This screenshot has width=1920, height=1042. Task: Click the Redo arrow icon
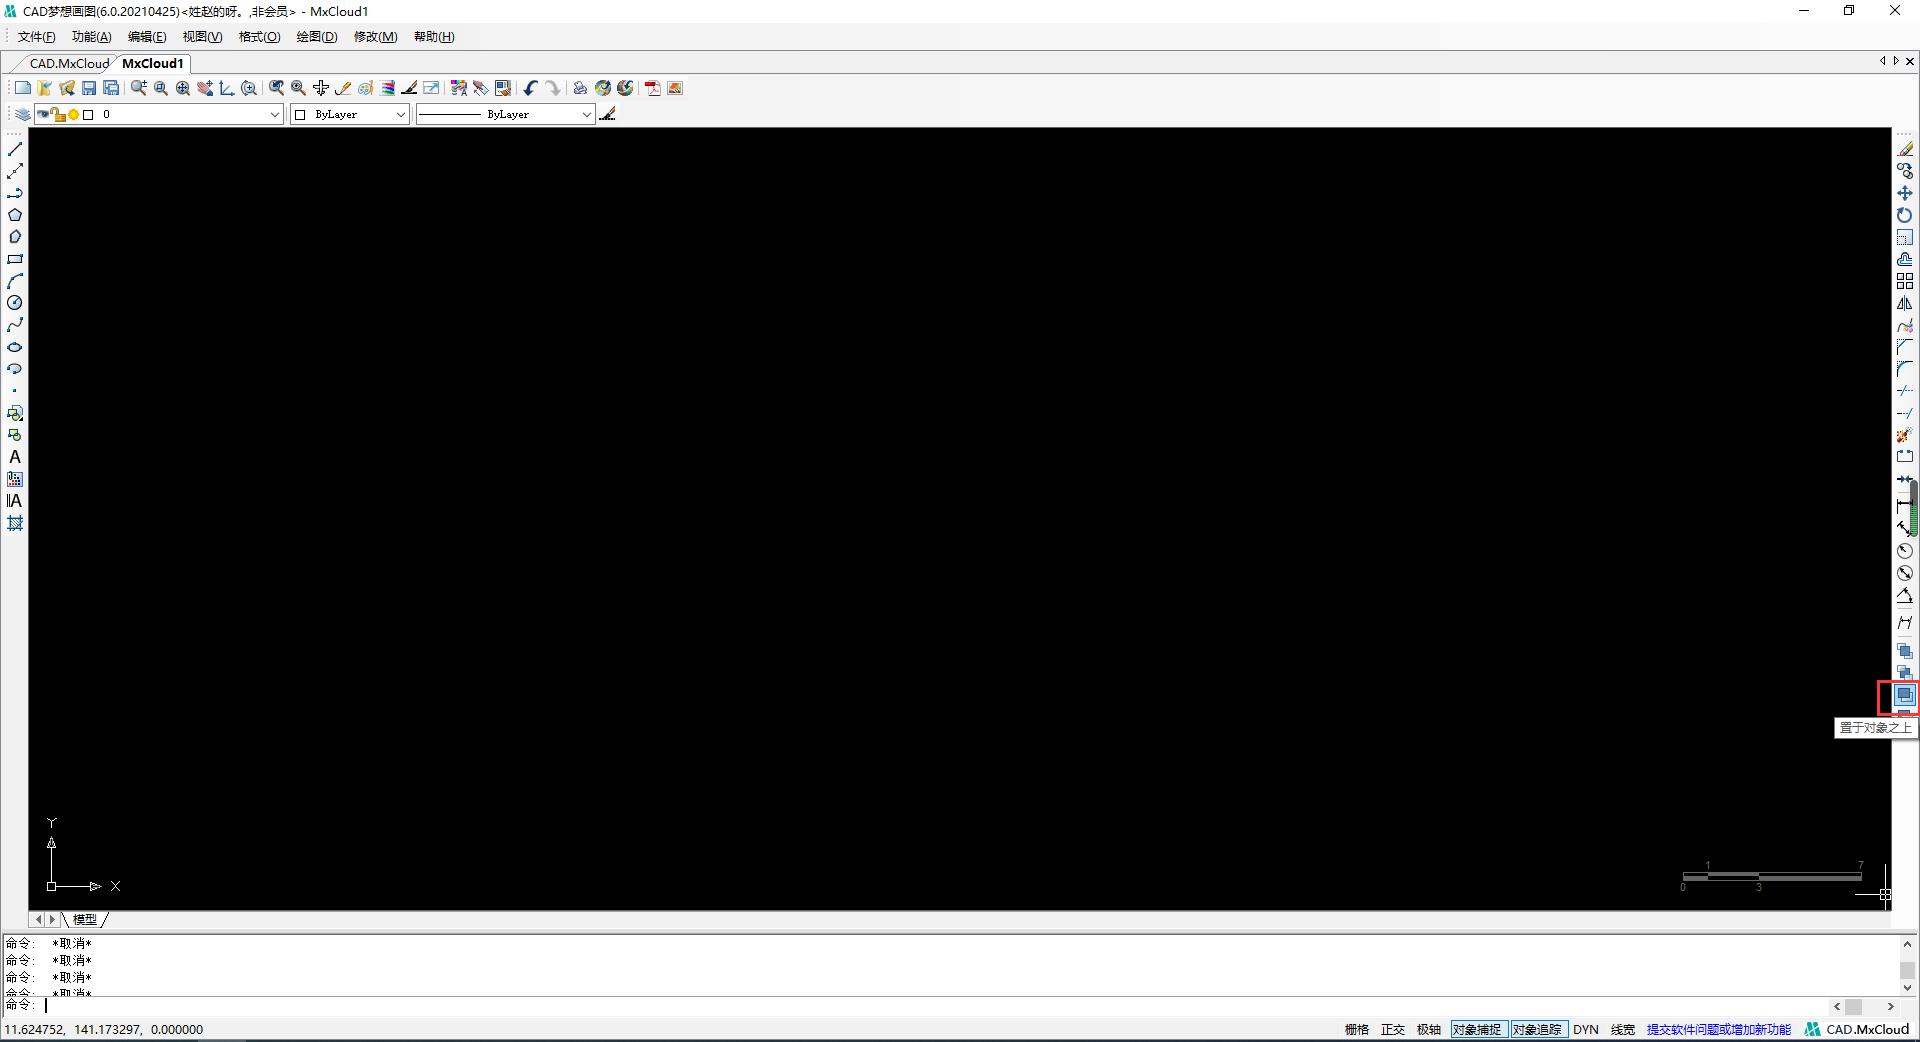pyautogui.click(x=552, y=88)
